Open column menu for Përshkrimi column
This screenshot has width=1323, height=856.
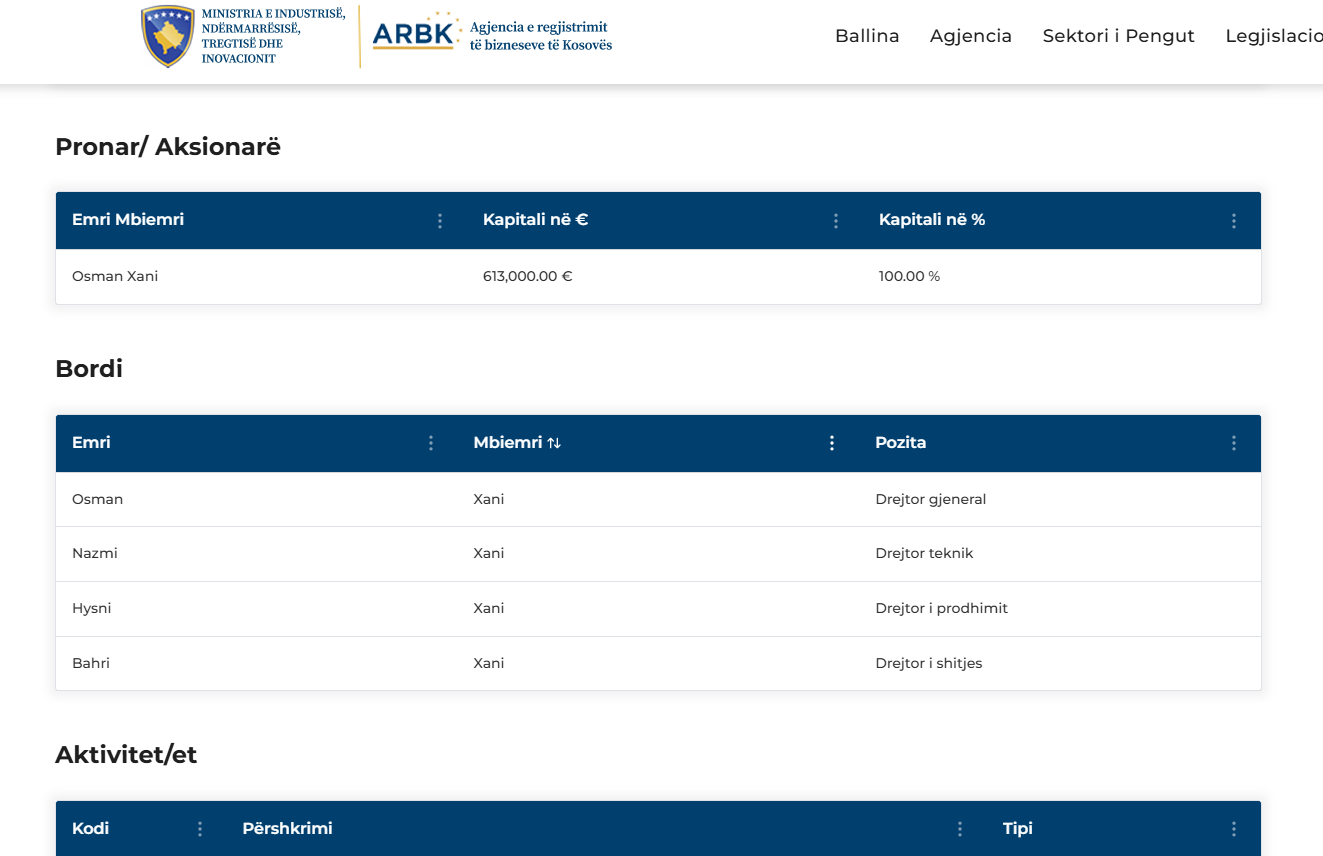coord(960,829)
